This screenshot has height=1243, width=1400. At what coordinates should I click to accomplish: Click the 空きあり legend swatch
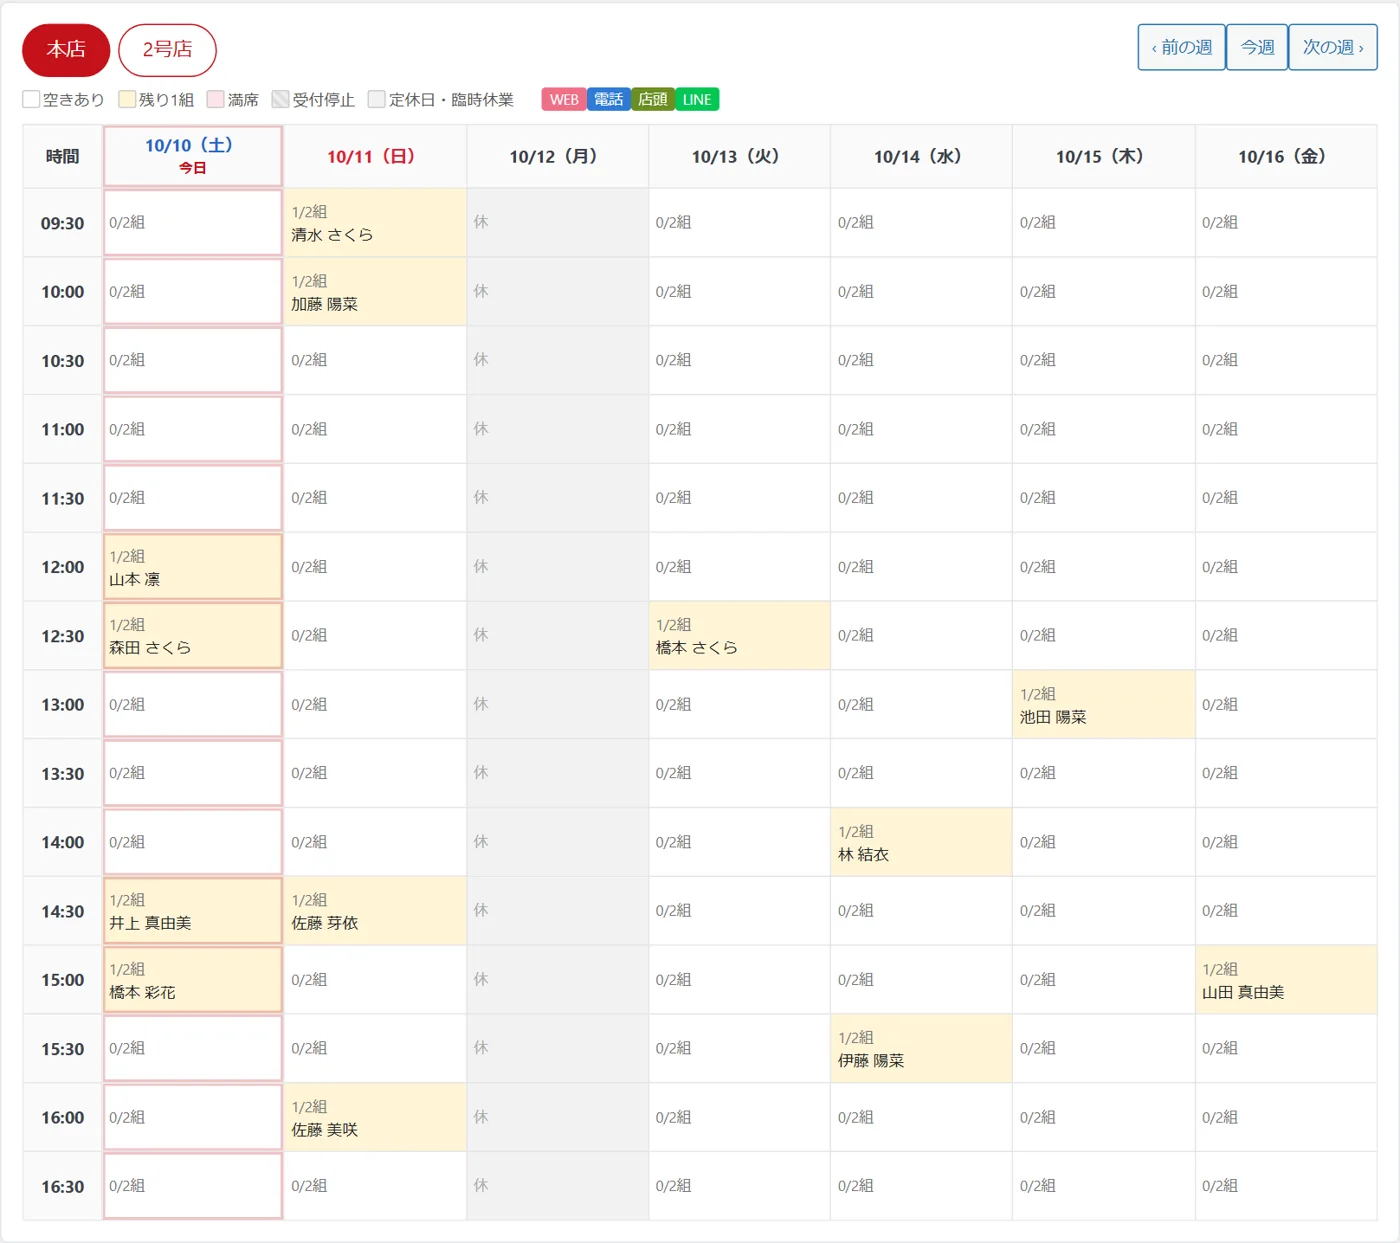pos(31,99)
